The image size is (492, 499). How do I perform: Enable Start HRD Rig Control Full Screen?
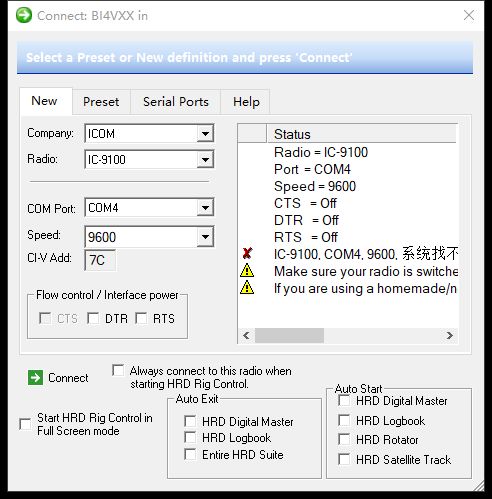(x=25, y=424)
